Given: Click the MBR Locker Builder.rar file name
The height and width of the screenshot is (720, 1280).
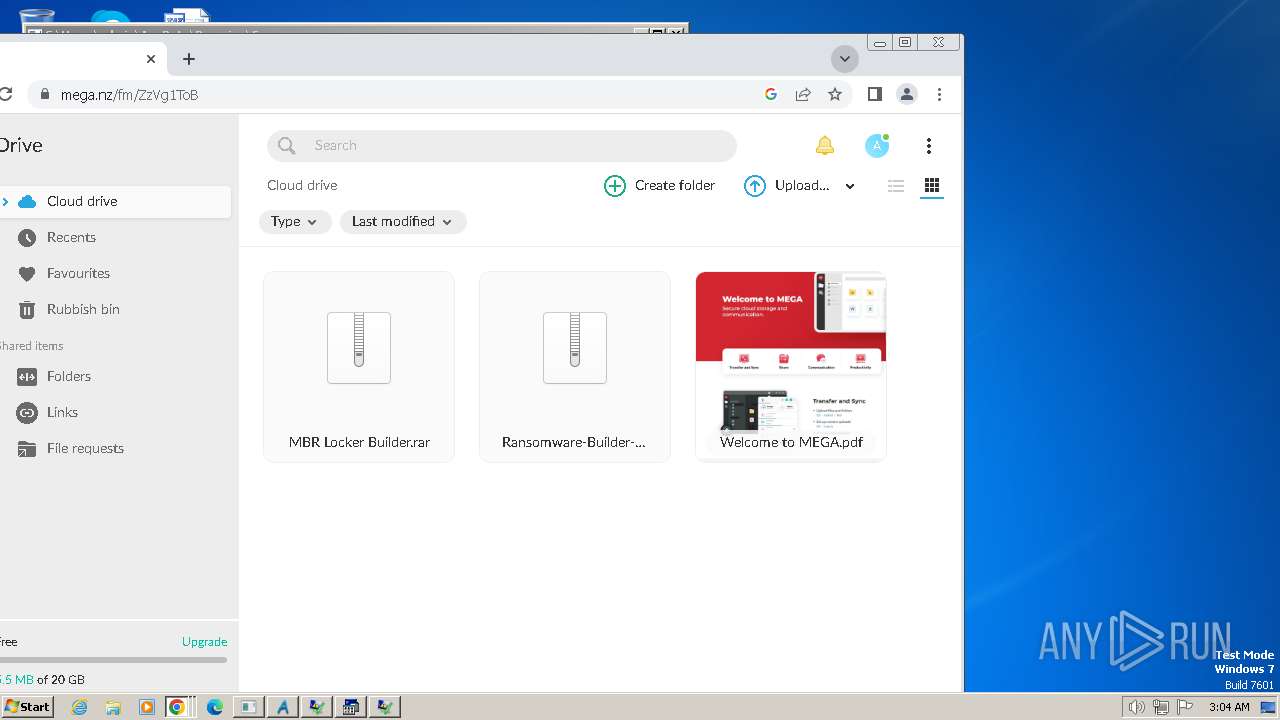Looking at the screenshot, I should coord(359,442).
